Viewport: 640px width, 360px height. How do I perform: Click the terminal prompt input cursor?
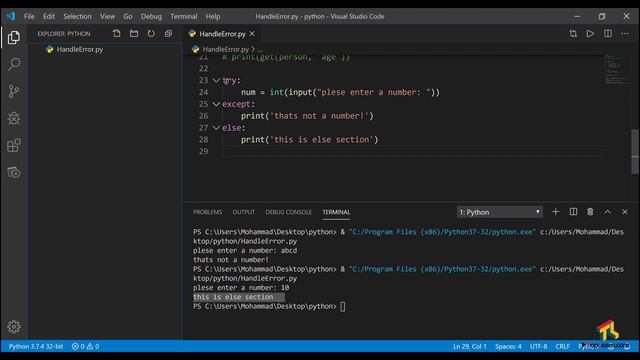pos(342,307)
